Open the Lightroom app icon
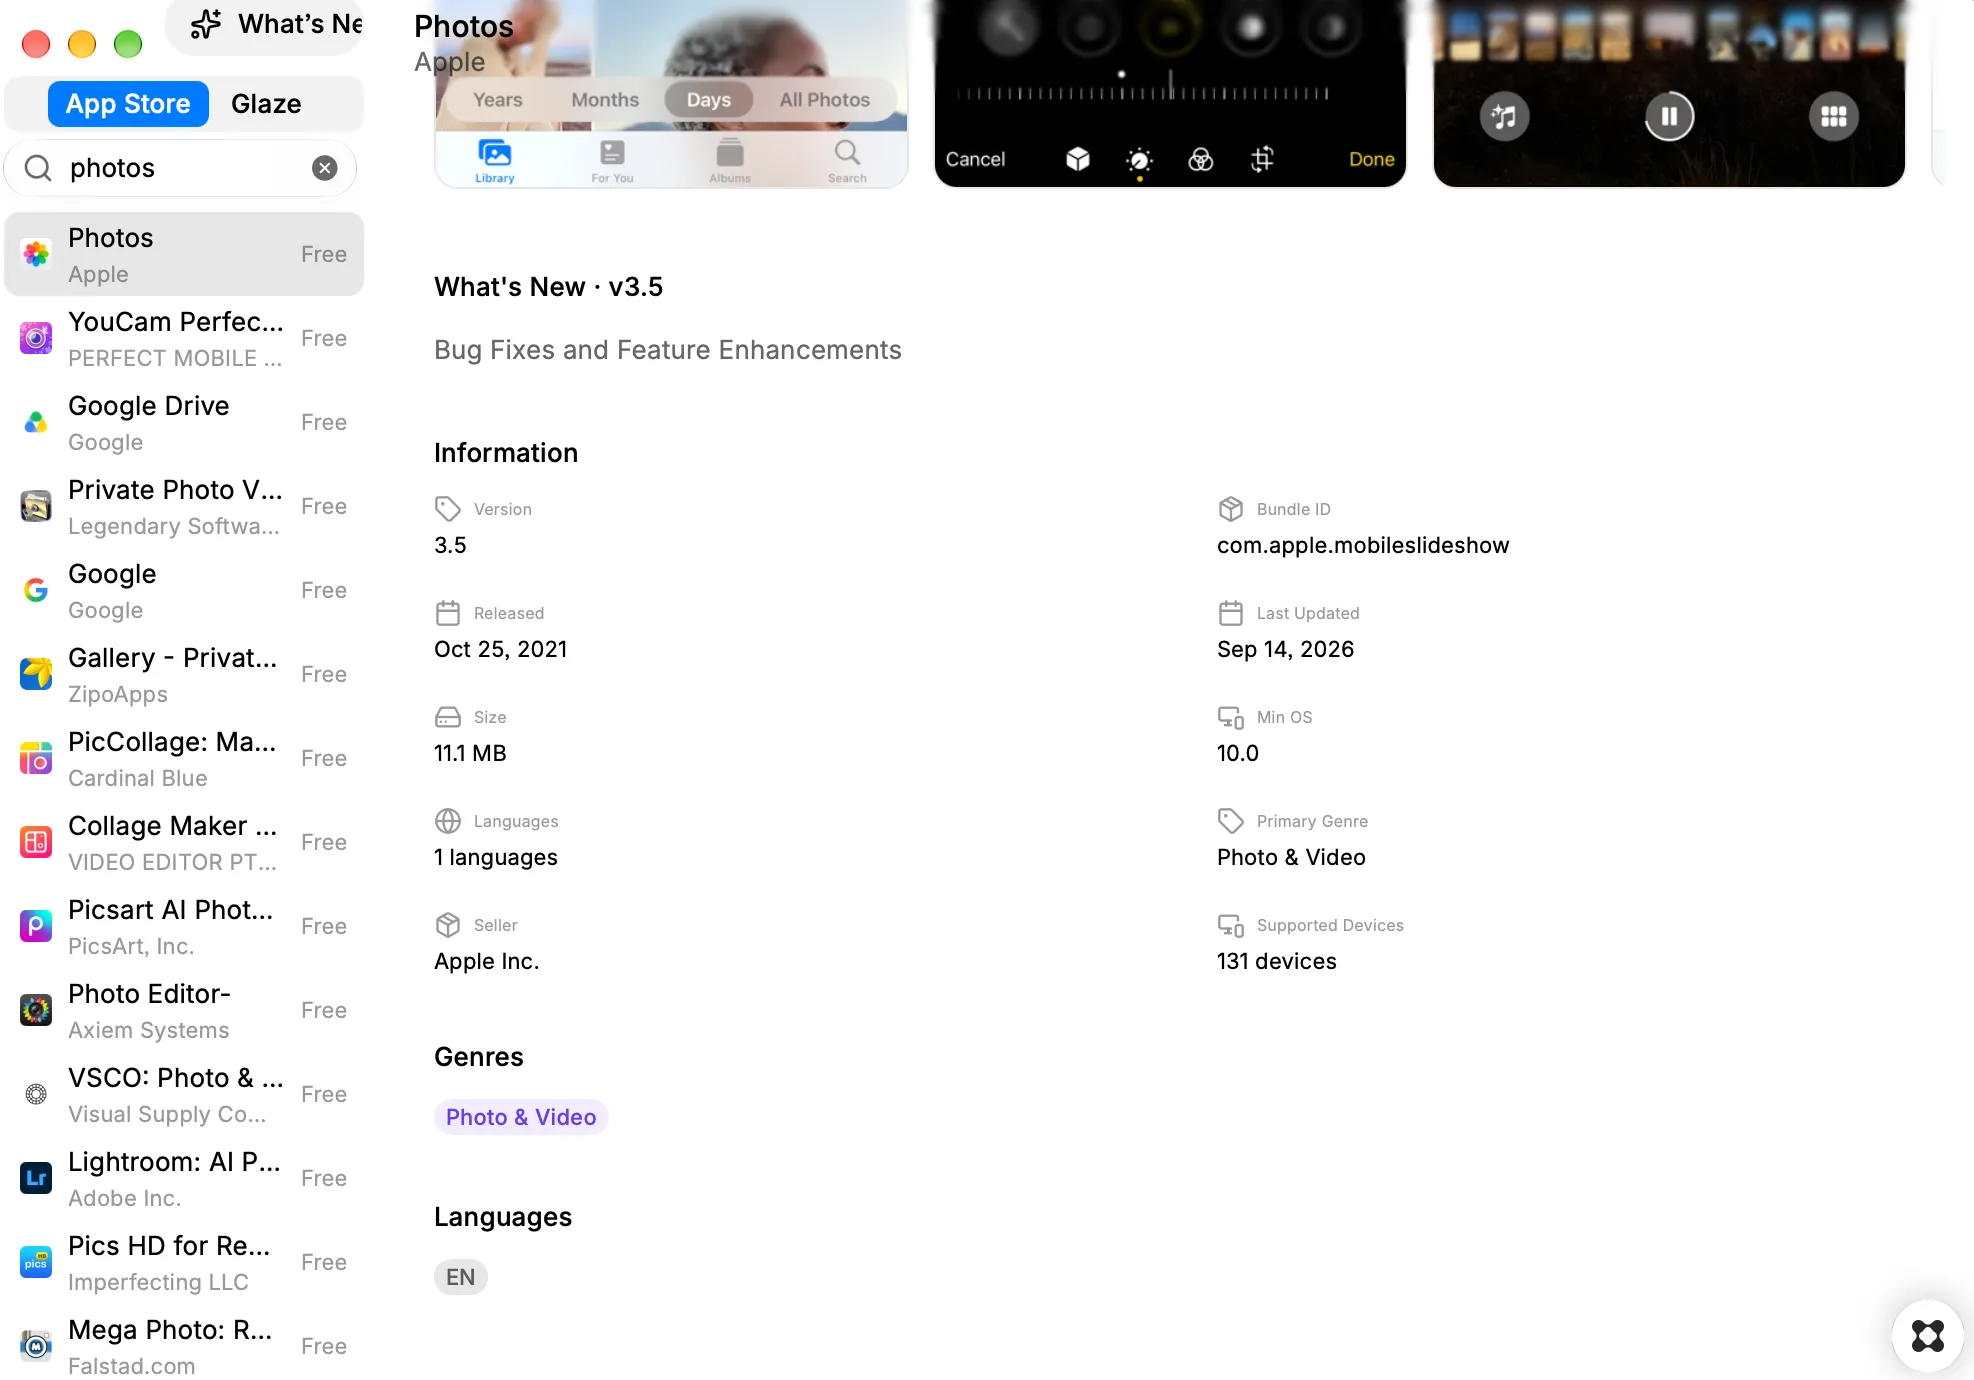This screenshot has width=1974, height=1380. [36, 1178]
